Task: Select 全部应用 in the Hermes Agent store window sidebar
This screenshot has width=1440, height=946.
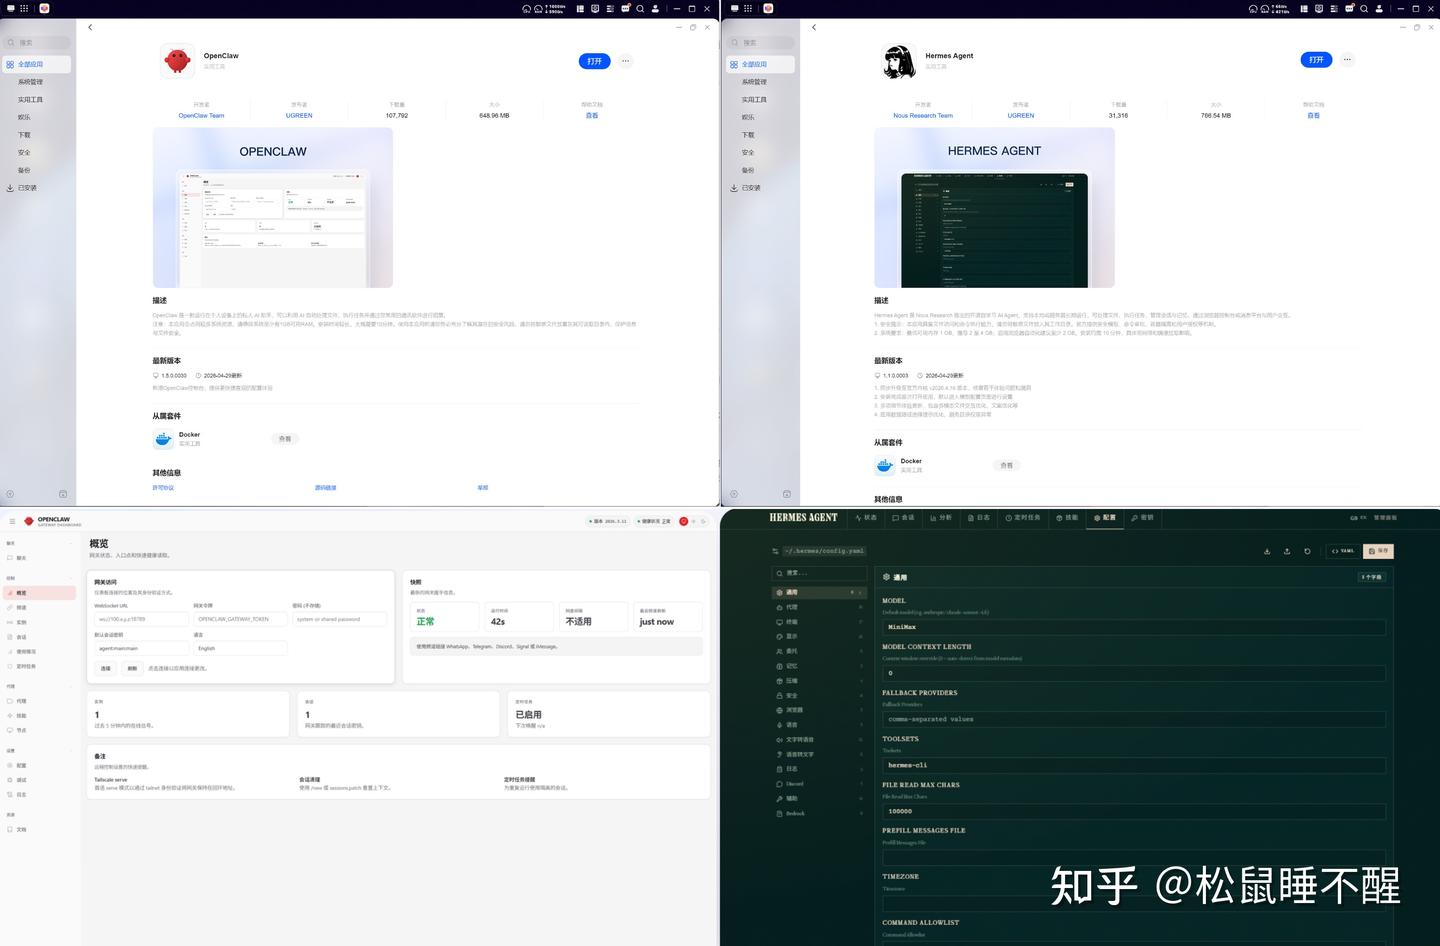Action: tap(760, 64)
